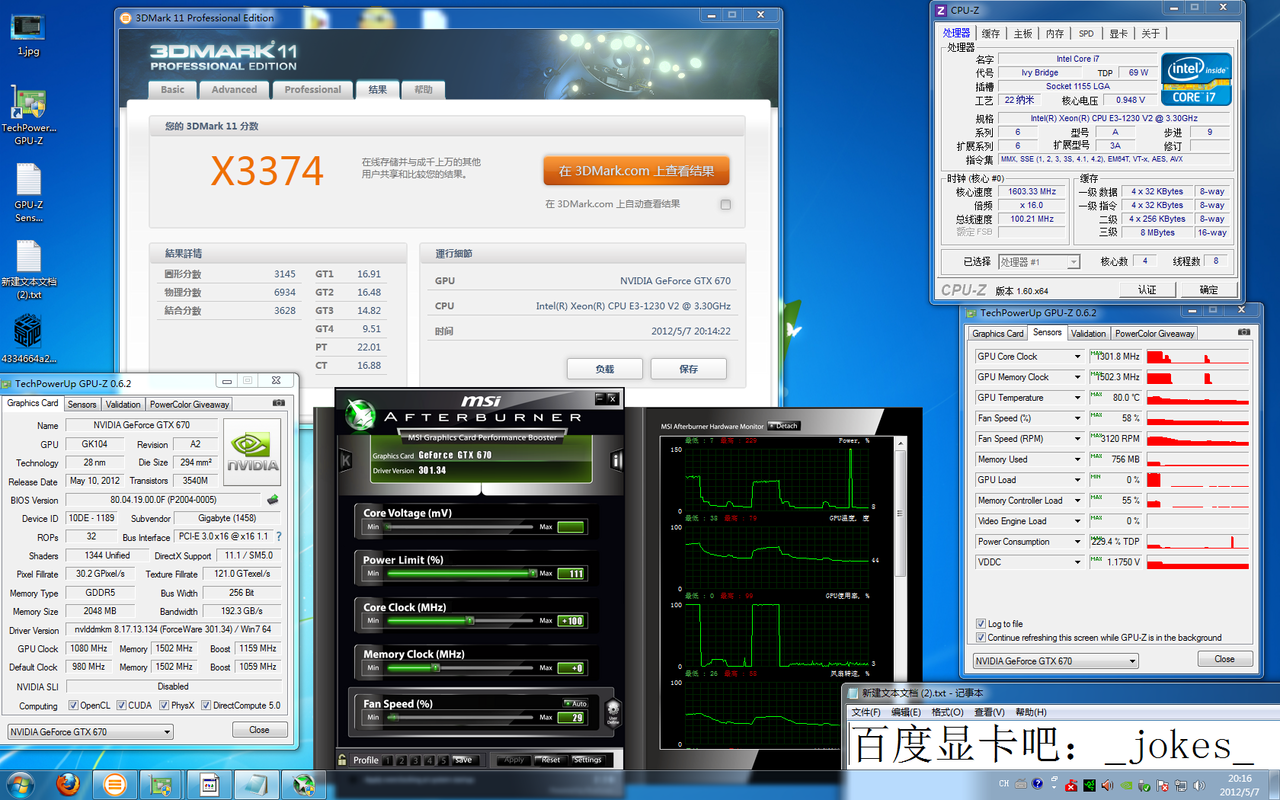This screenshot has height=800, width=1280.
Task: Click the orange view results on 3DMark.com button
Action: (x=636, y=170)
